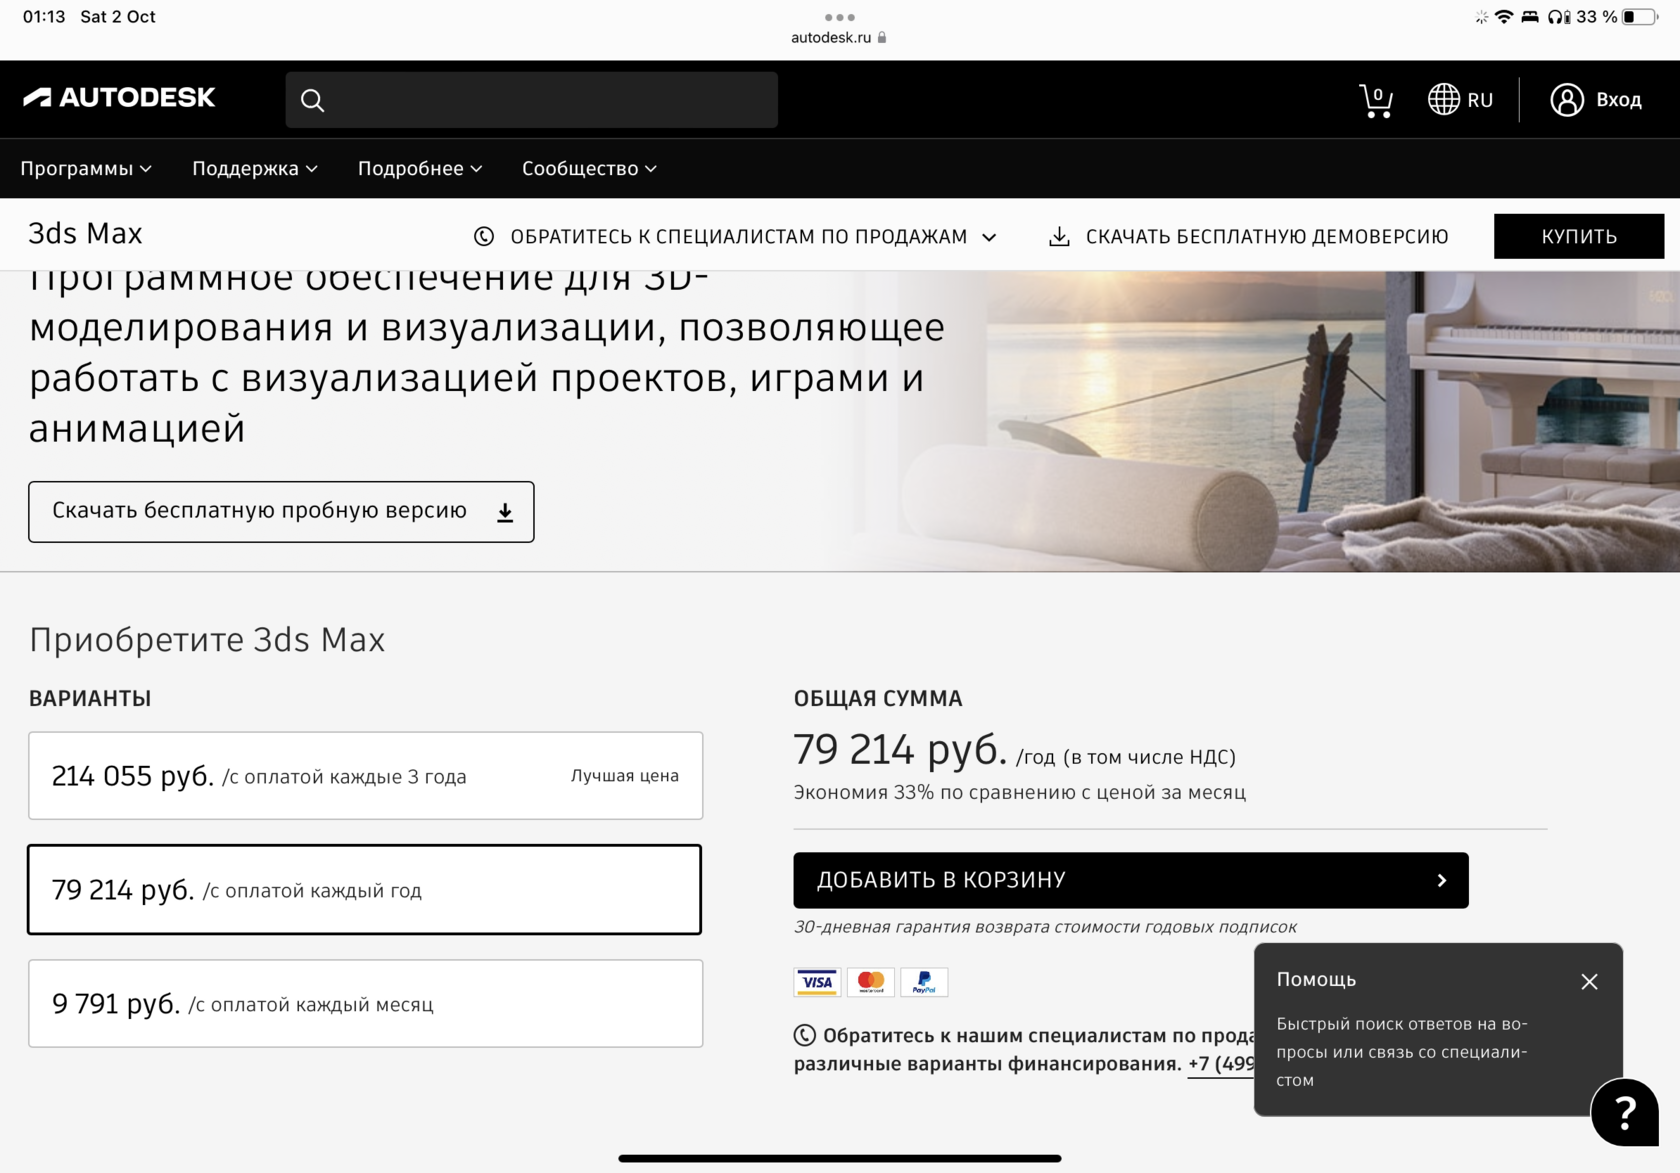
Task: Click the Быстрый поиск ответов help text
Action: pyautogui.click(x=1402, y=1052)
